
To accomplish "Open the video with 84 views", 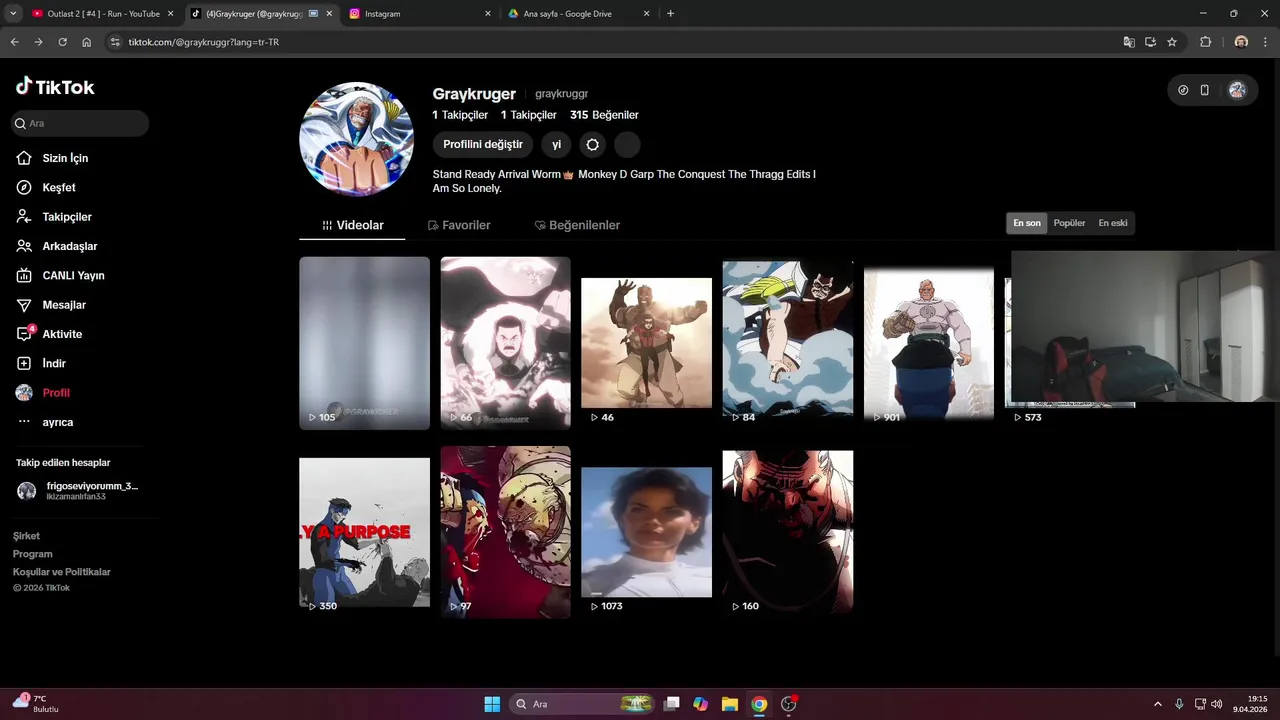I will click(x=788, y=343).
